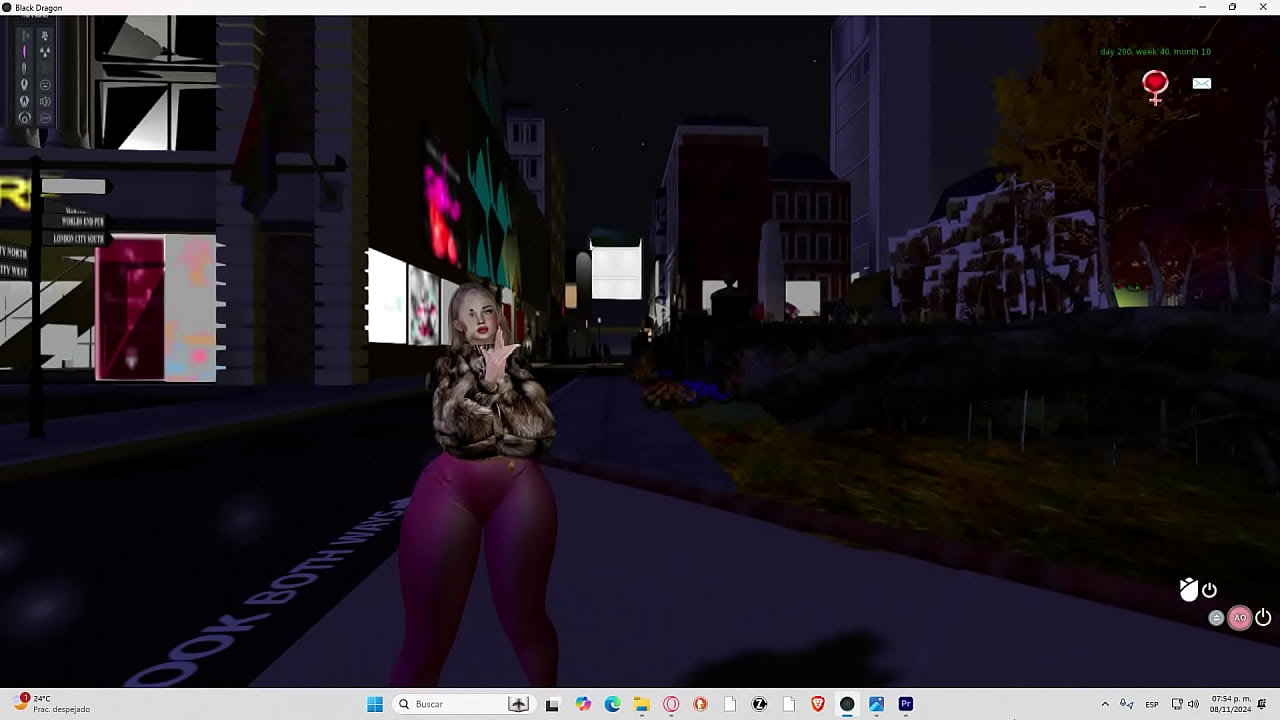Toggle the power icon beside the AO button

pyautogui.click(x=1263, y=618)
